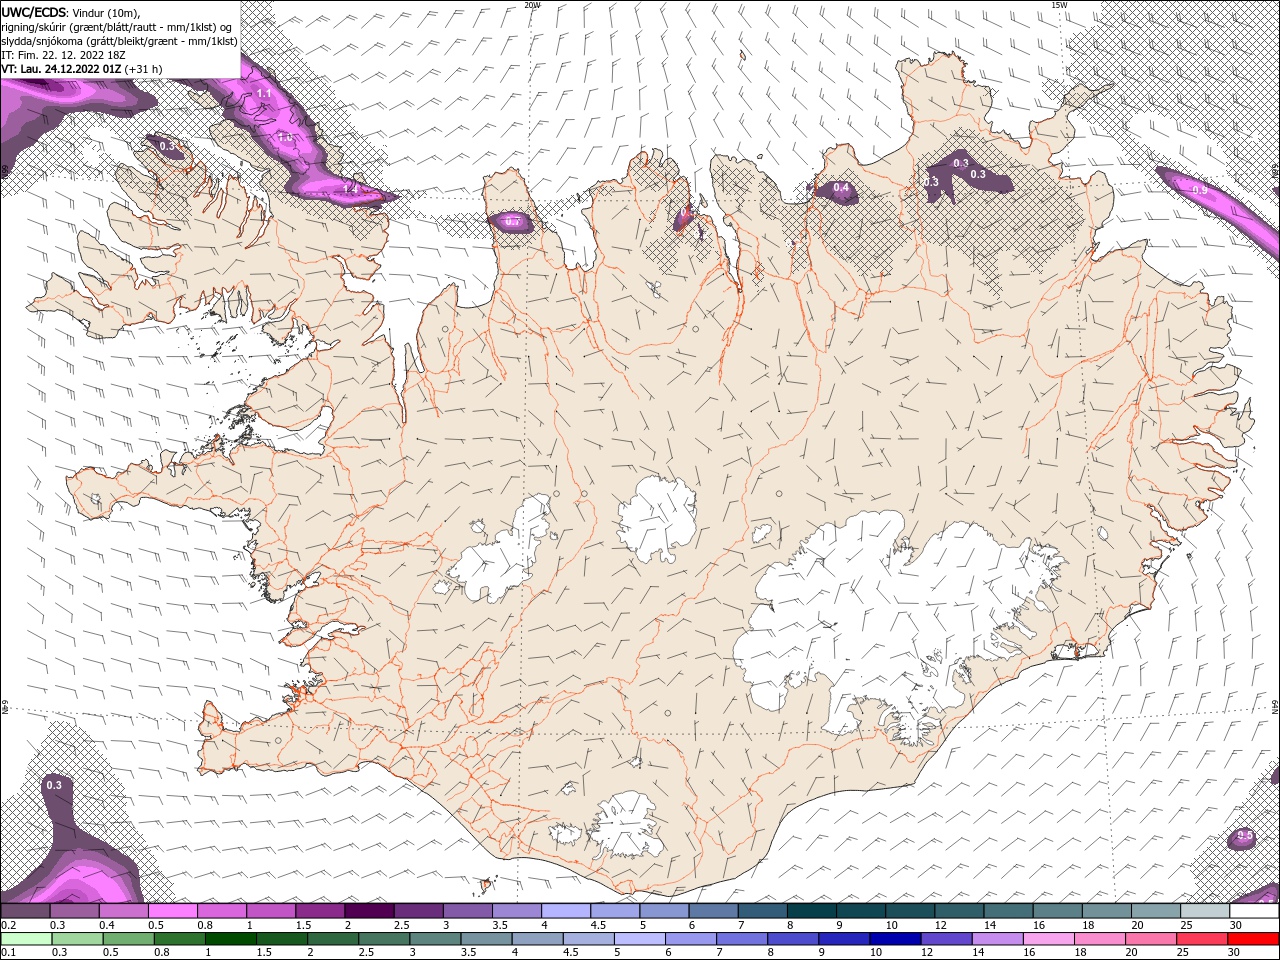Image resolution: width=1280 pixels, height=960 pixels.
Task: Pick the lavender 4–4.5 swatch in upper legend
Action: (565, 911)
